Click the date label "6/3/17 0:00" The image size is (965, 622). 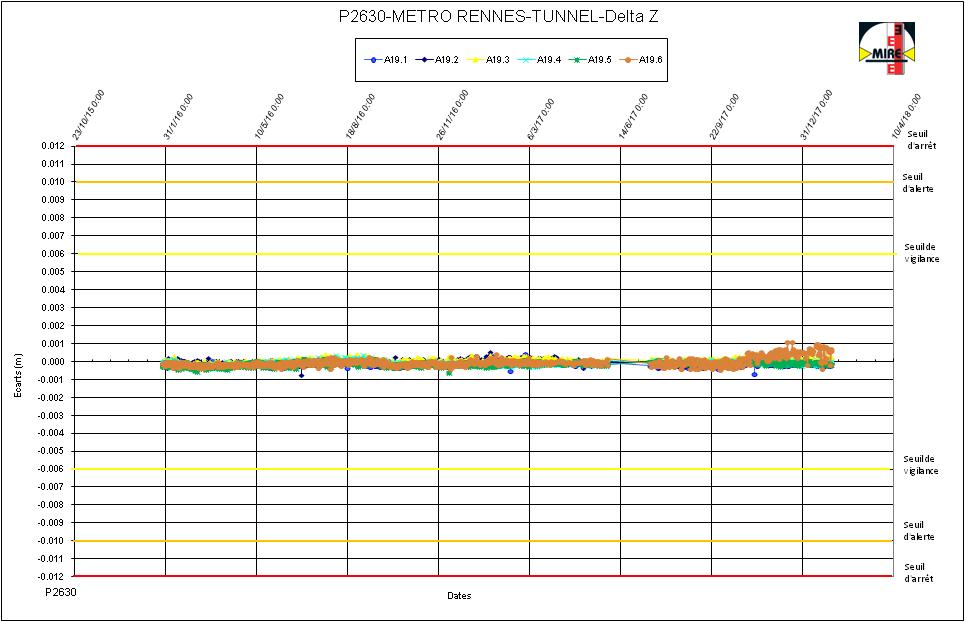tap(541, 119)
